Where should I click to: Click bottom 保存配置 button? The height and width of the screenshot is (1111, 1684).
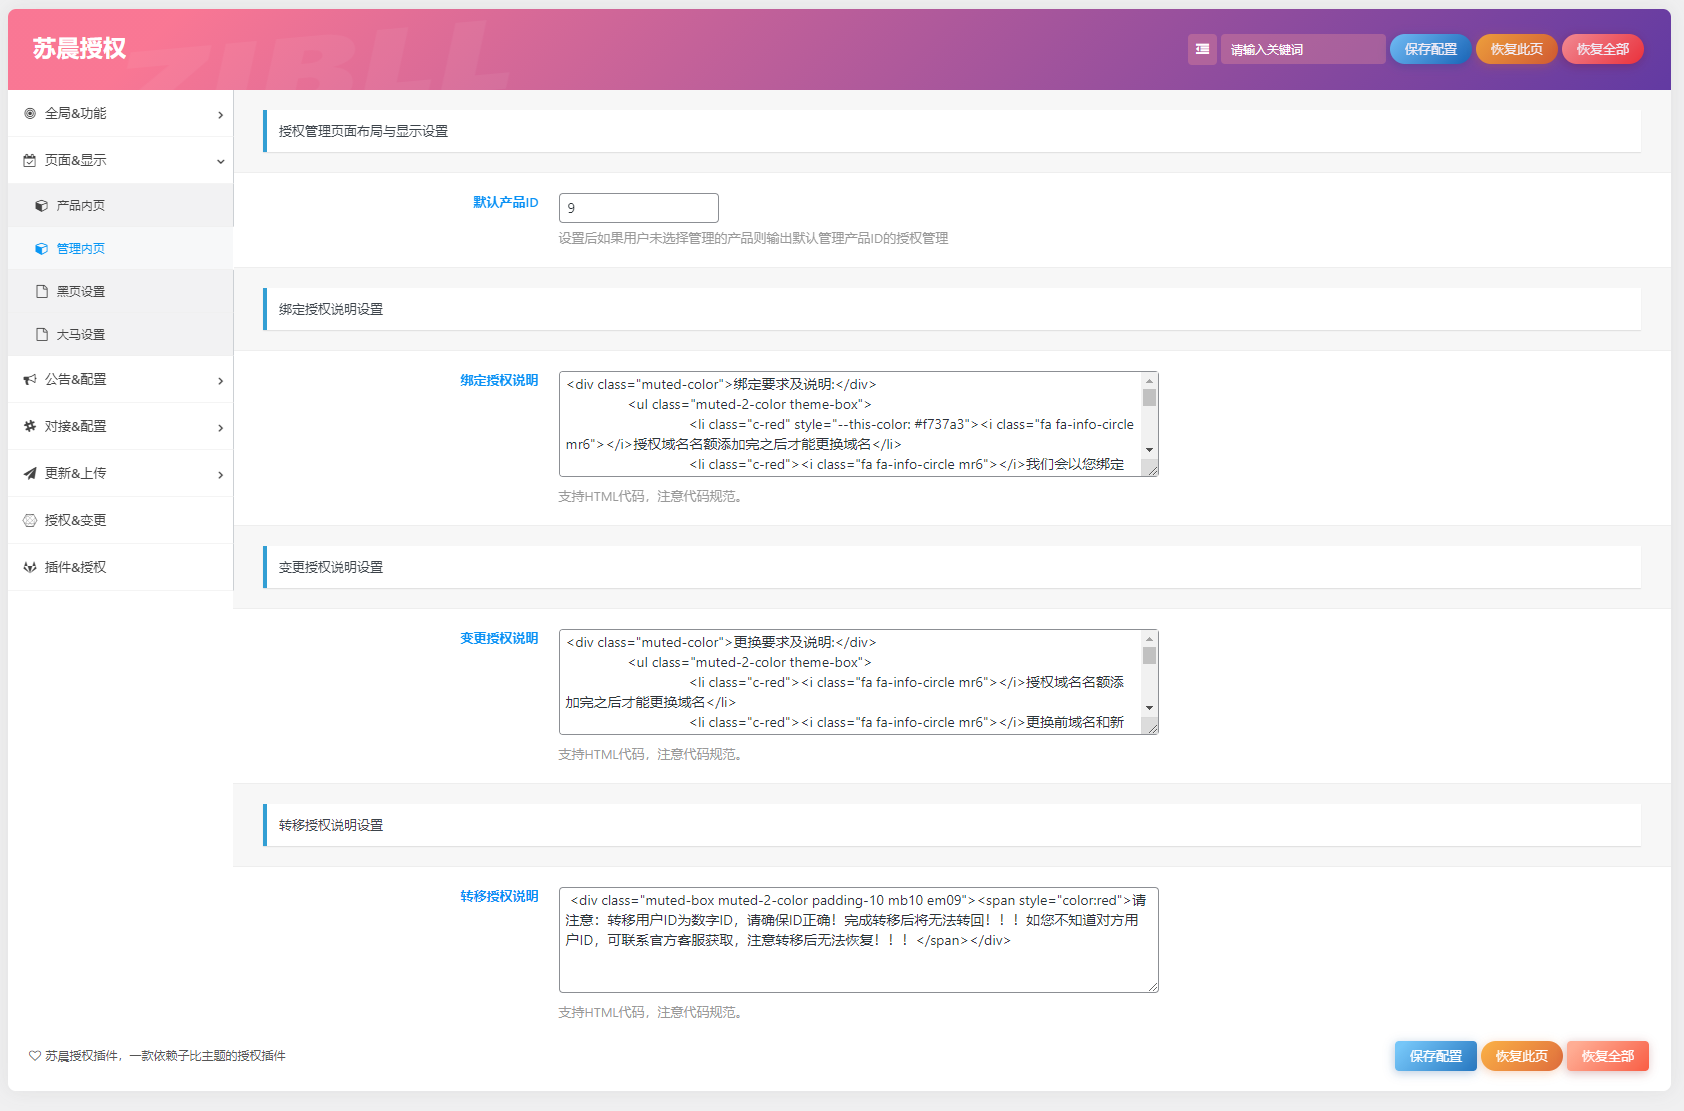point(1435,1056)
